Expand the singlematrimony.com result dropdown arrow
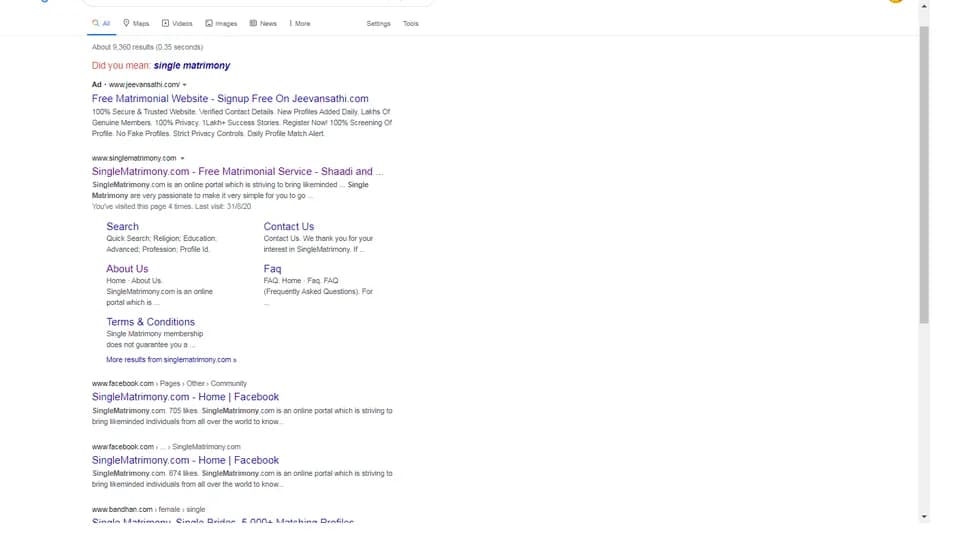This screenshot has height=550, width=960. 182,158
